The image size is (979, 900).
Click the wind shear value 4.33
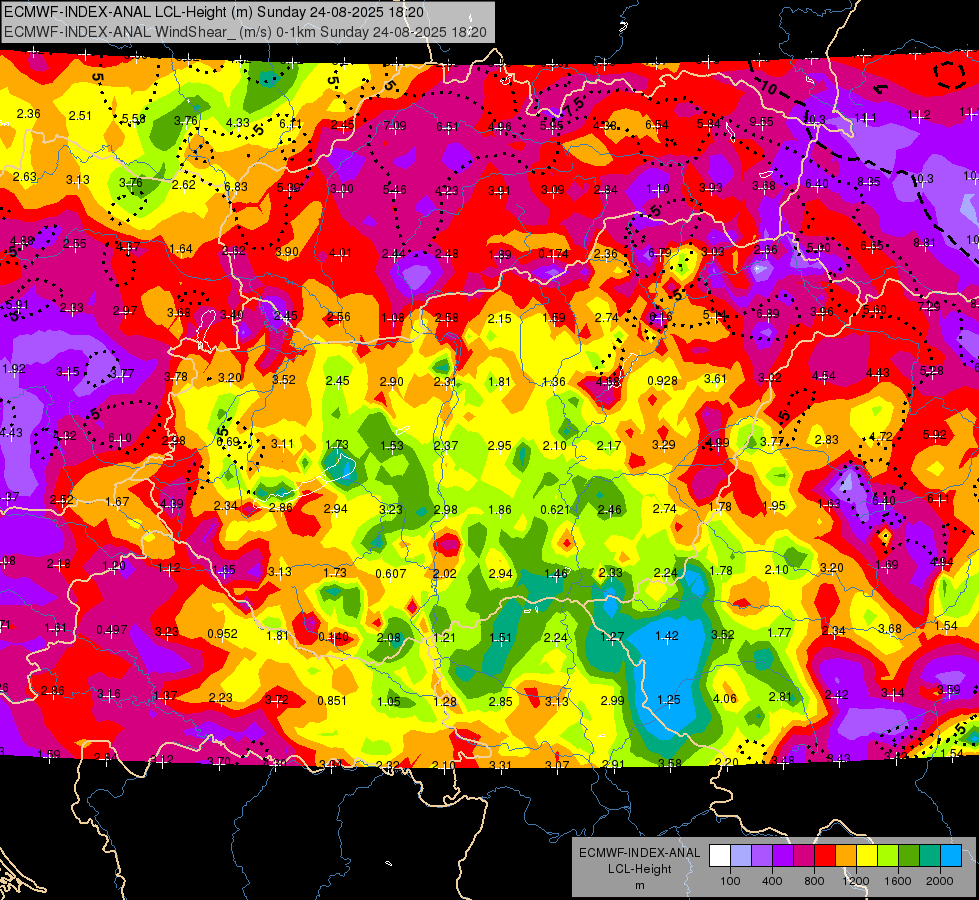238,123
